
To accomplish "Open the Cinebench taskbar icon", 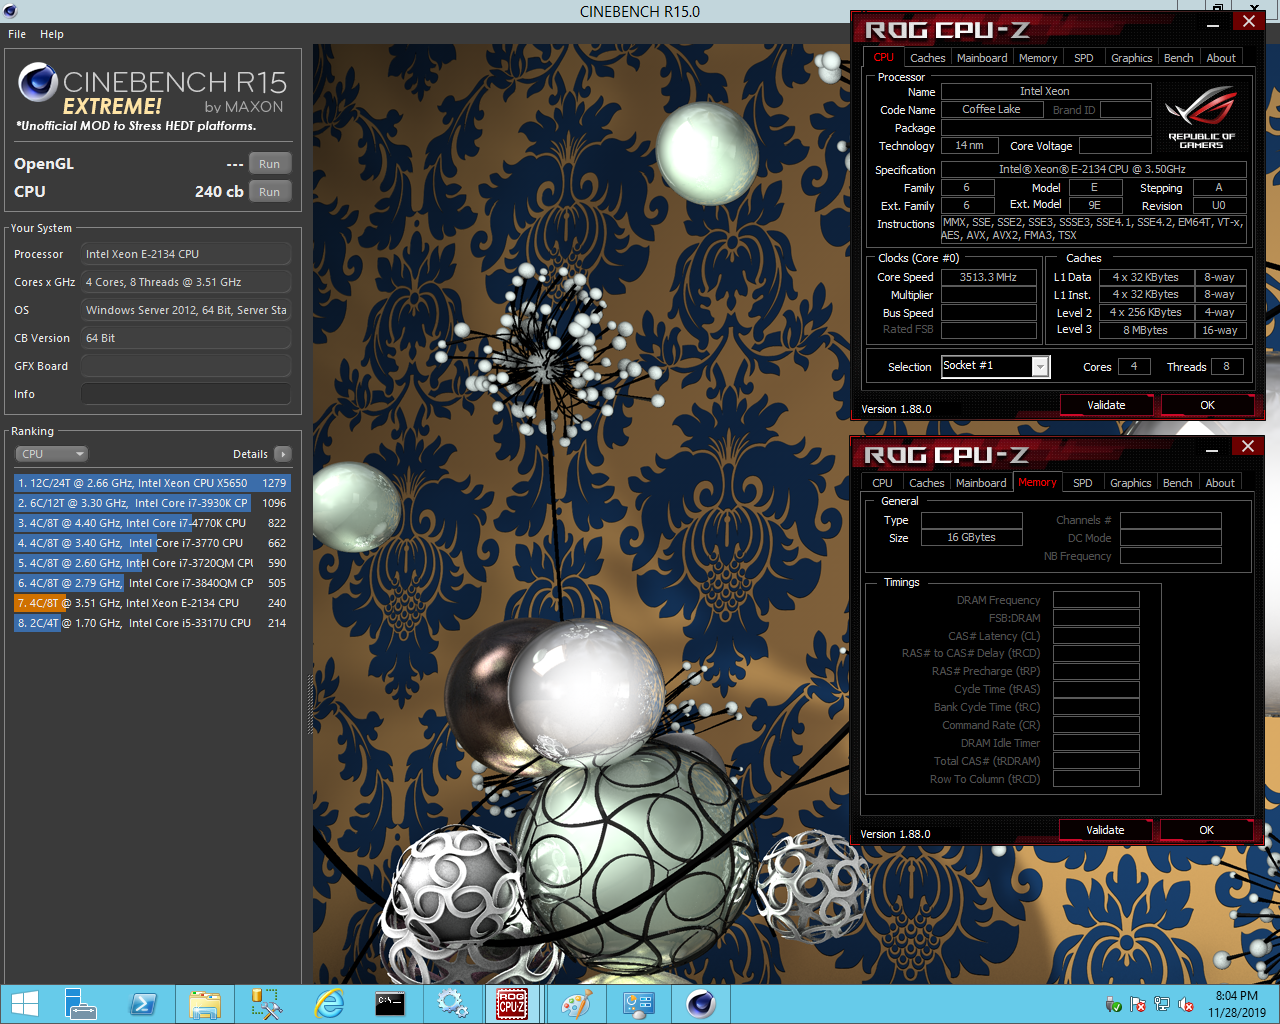I will [701, 1004].
